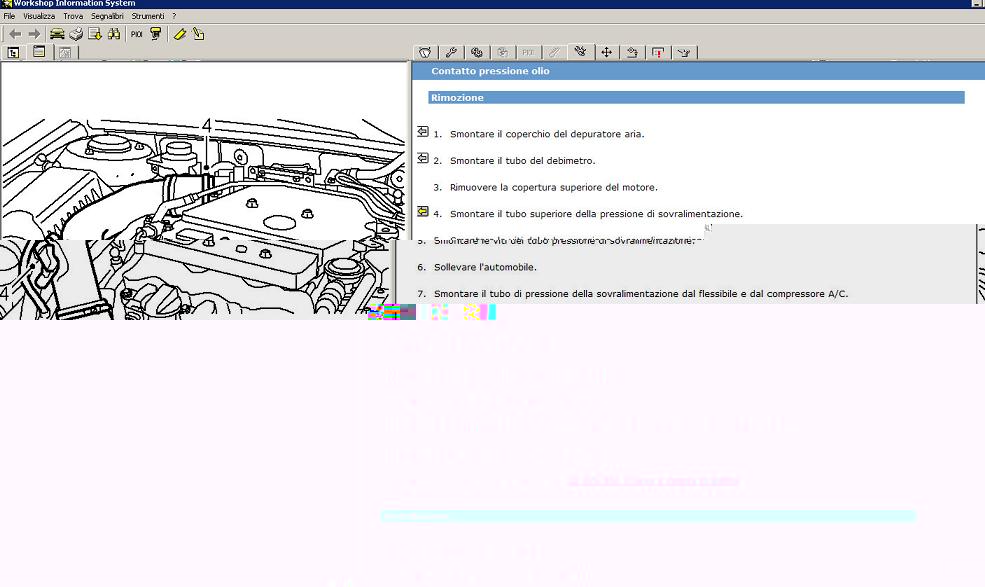This screenshot has width=985, height=587.
Task: Select the four-arrow move tab
Action: (606, 52)
